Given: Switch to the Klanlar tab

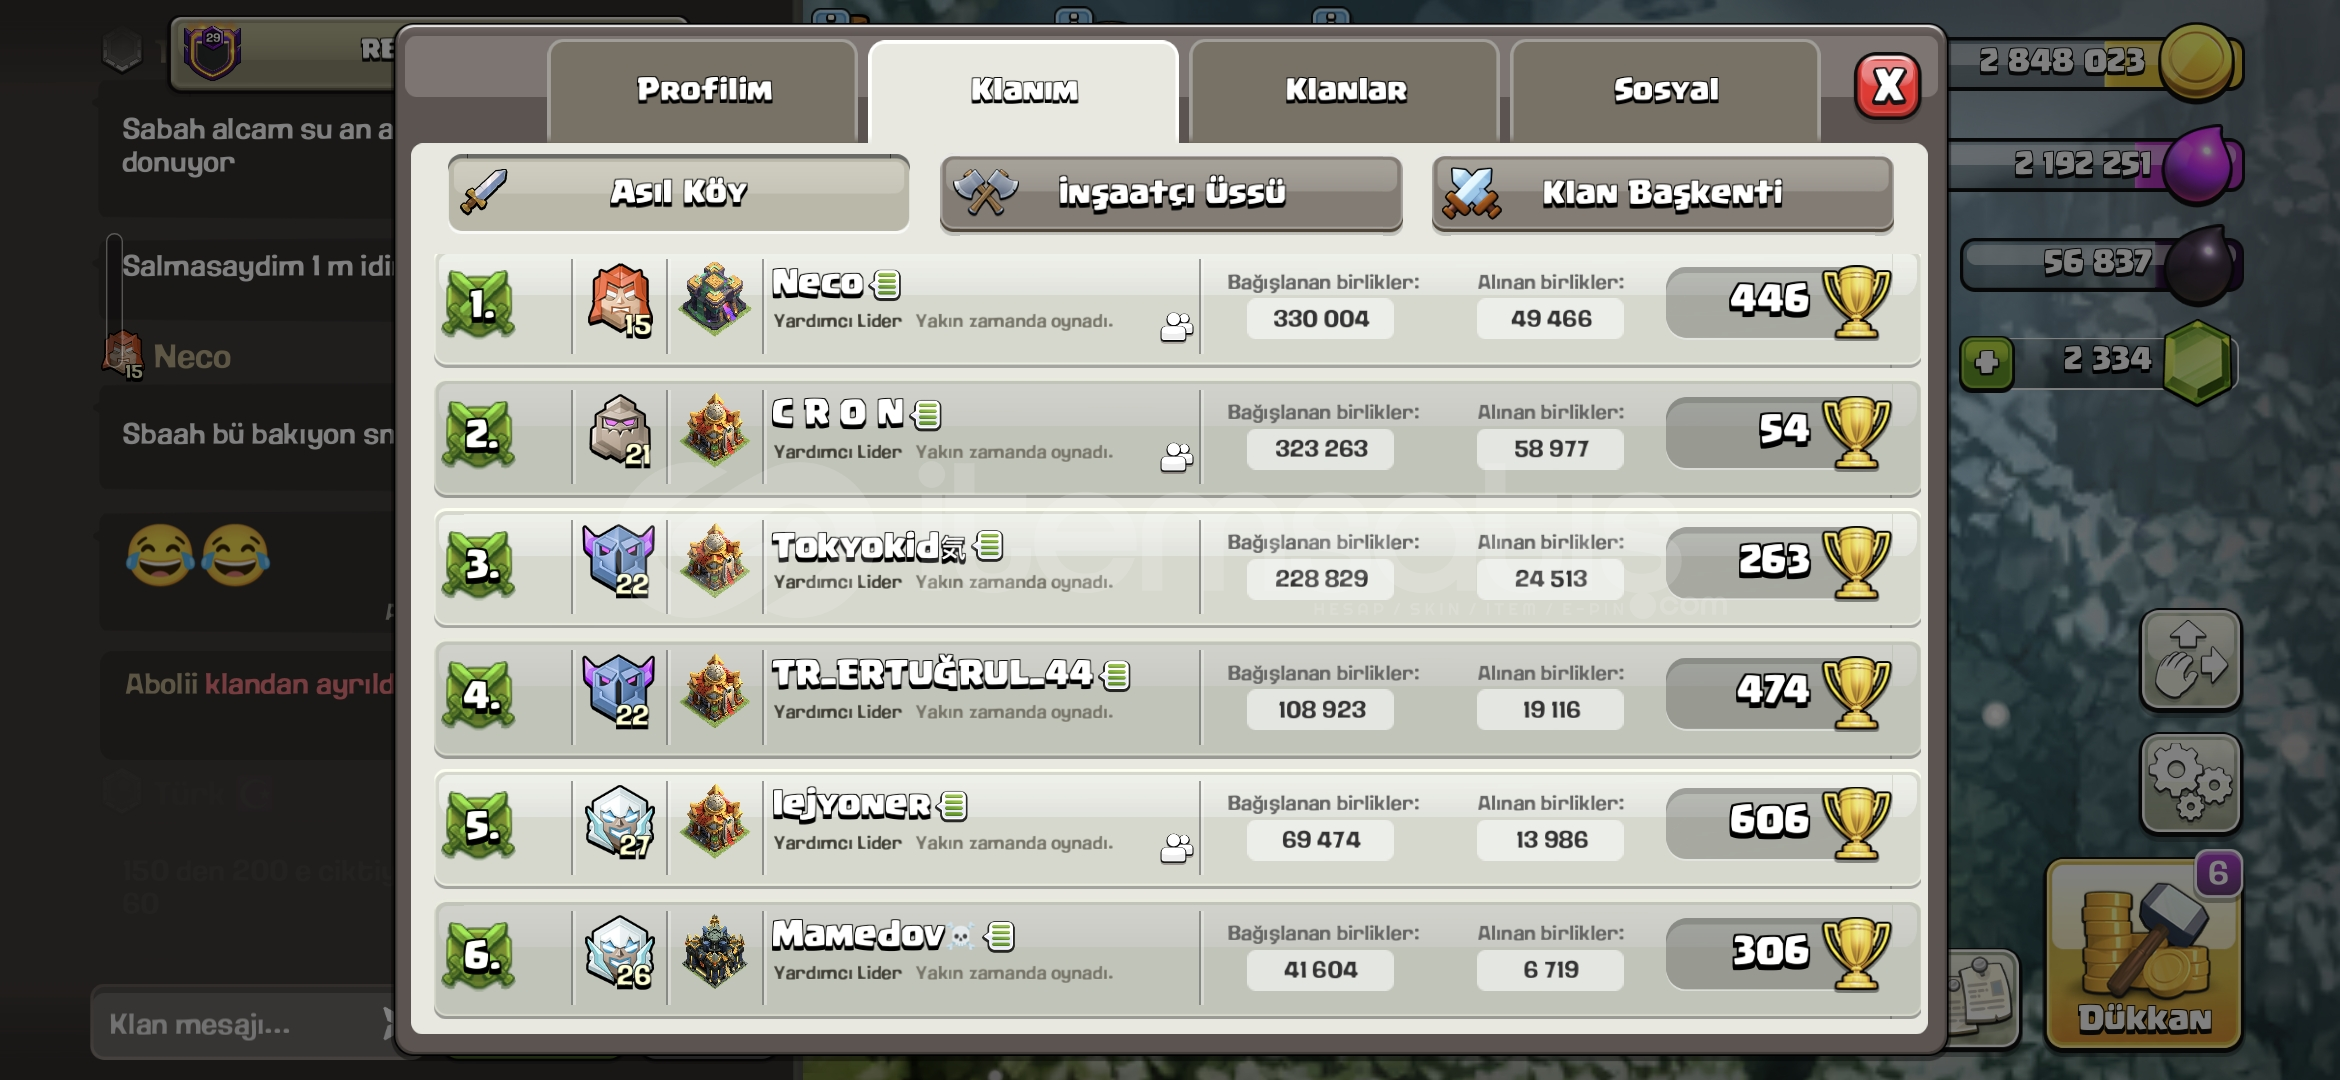Looking at the screenshot, I should [x=1345, y=91].
